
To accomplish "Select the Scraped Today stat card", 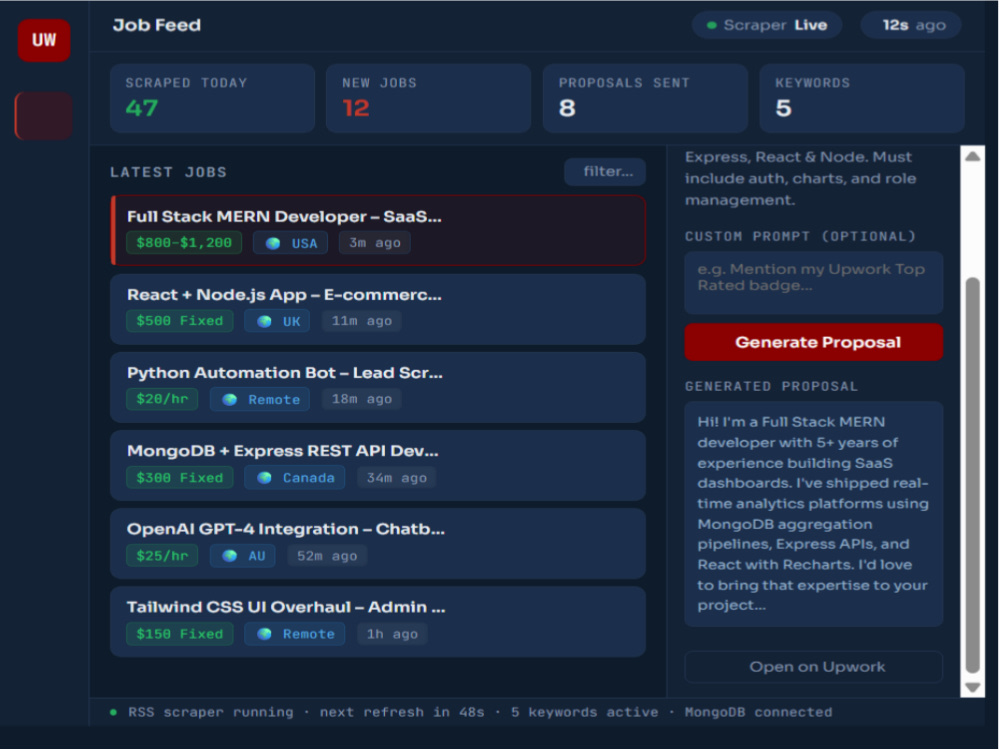I will [x=212, y=98].
